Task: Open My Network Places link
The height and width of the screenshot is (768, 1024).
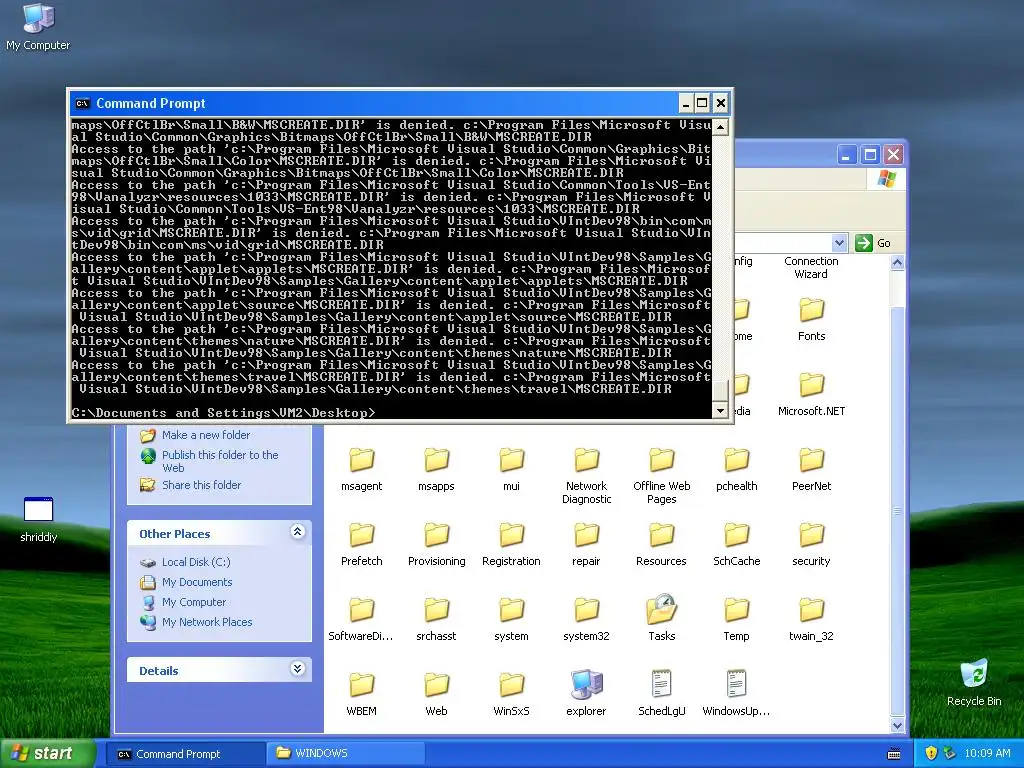Action: tap(207, 622)
